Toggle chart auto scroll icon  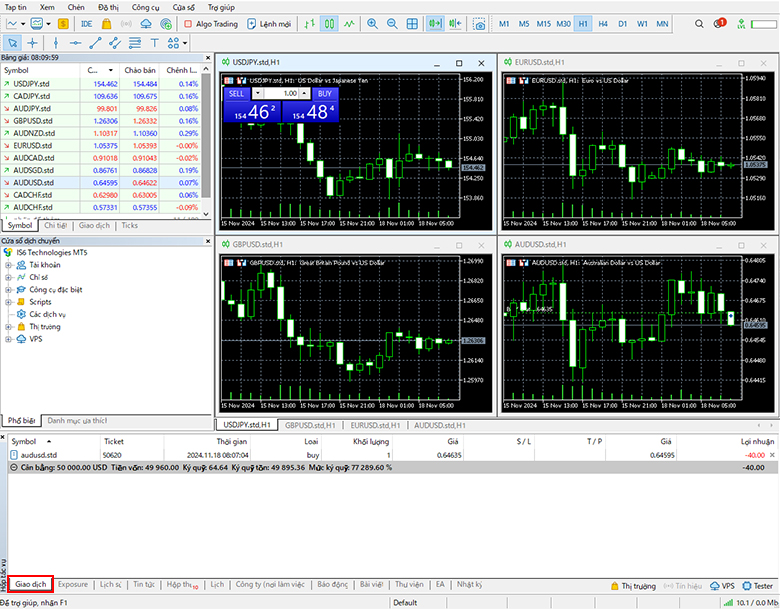point(435,24)
